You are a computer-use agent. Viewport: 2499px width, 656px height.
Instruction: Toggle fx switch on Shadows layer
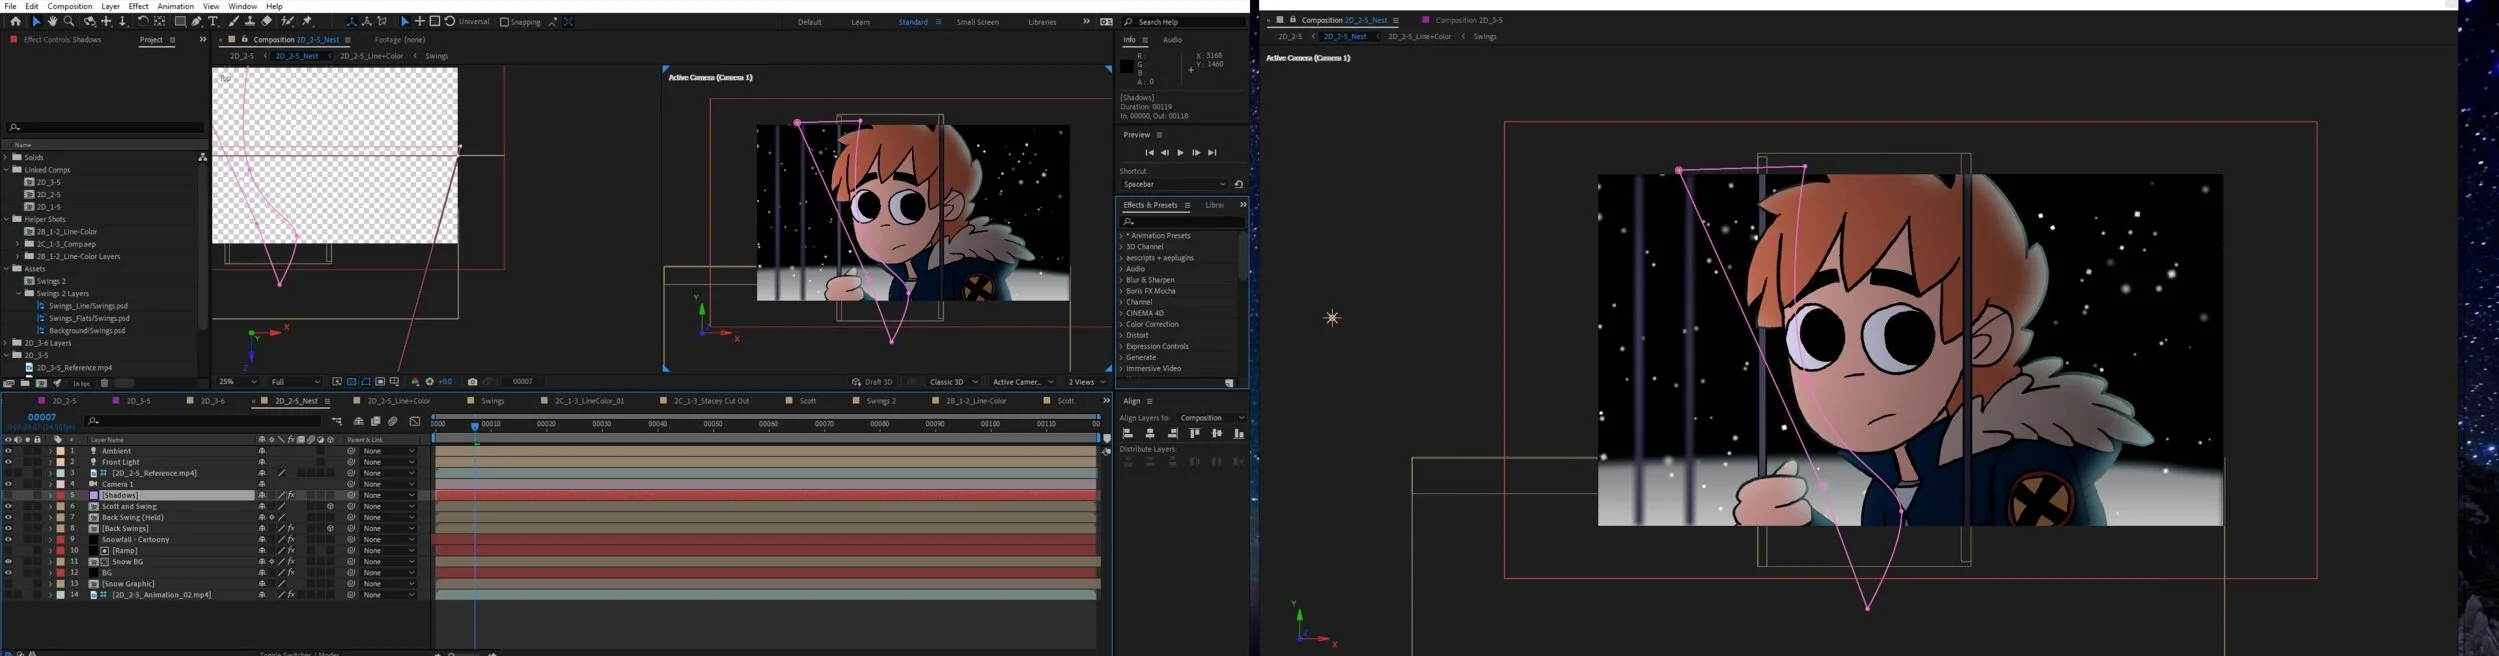[291, 495]
